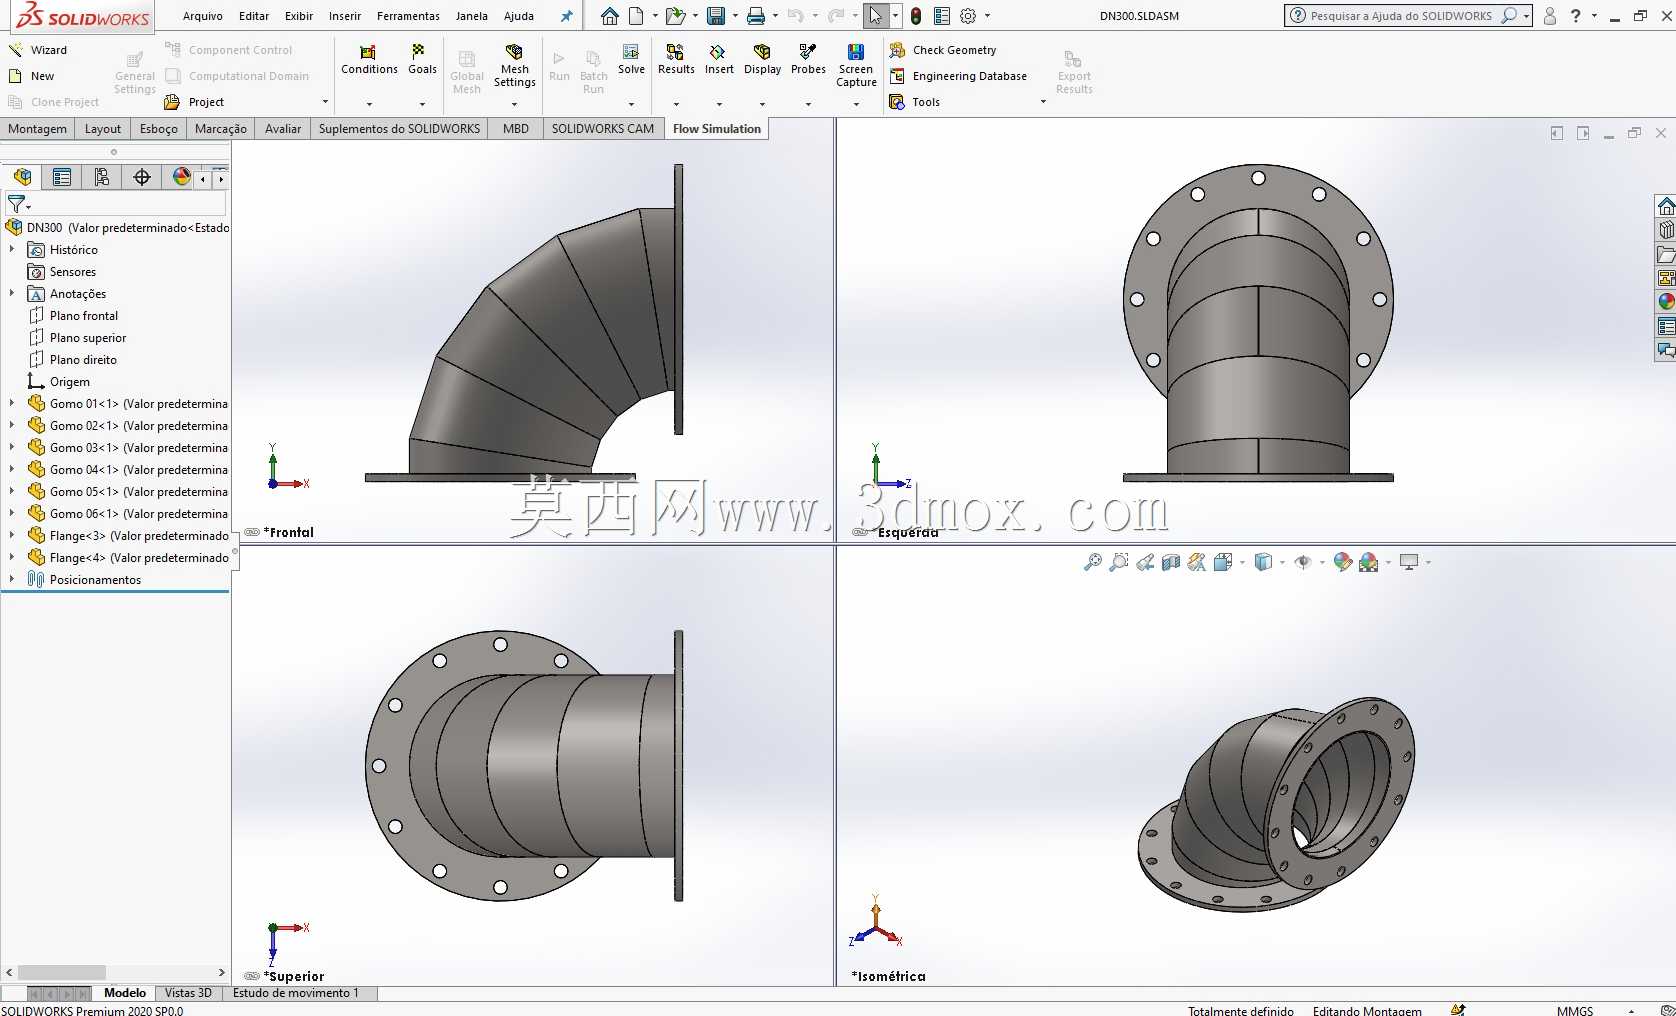Open Edit Appearance in the view toolbar

pyautogui.click(x=1343, y=562)
